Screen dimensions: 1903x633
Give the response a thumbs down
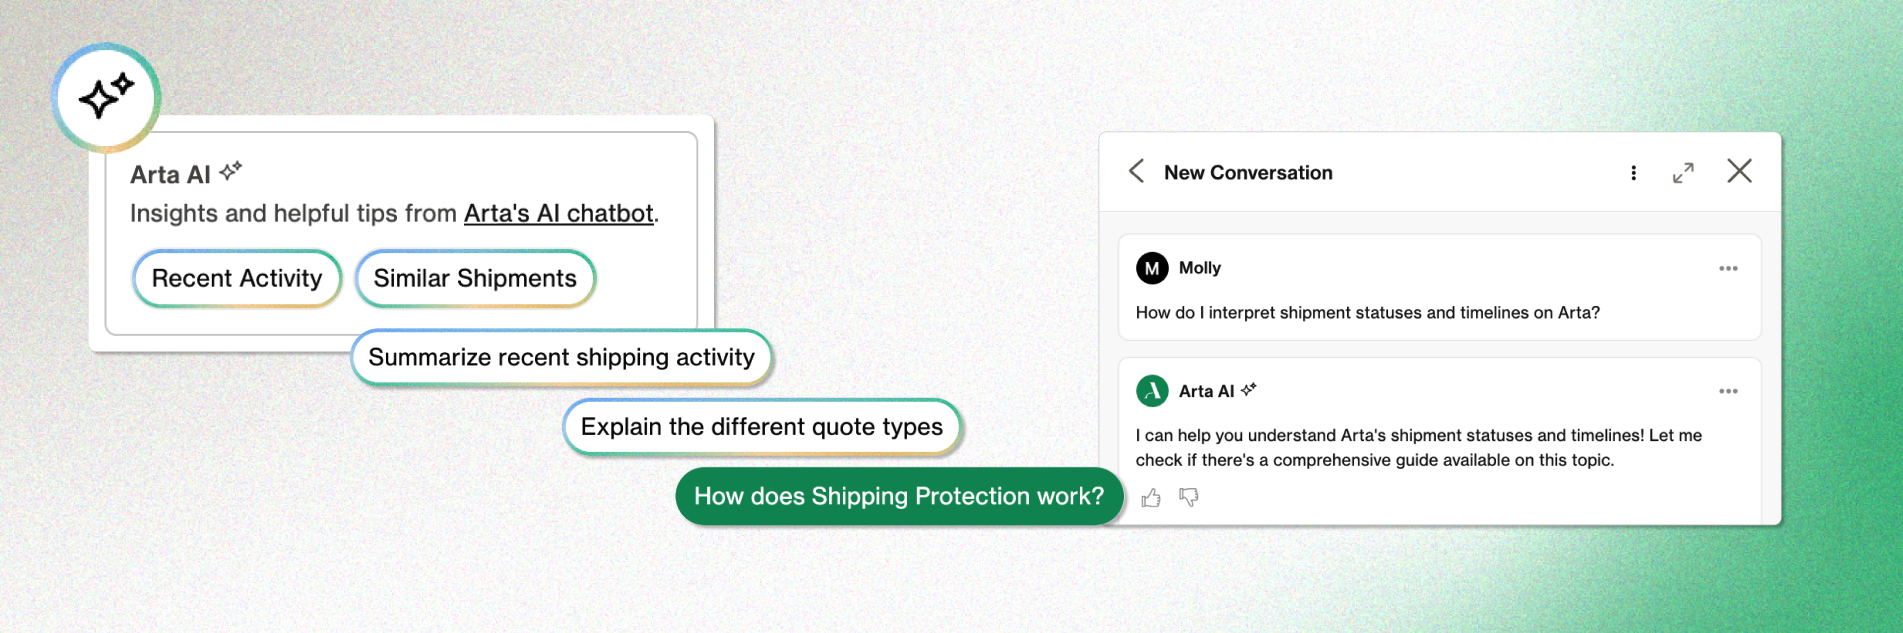[1188, 497]
